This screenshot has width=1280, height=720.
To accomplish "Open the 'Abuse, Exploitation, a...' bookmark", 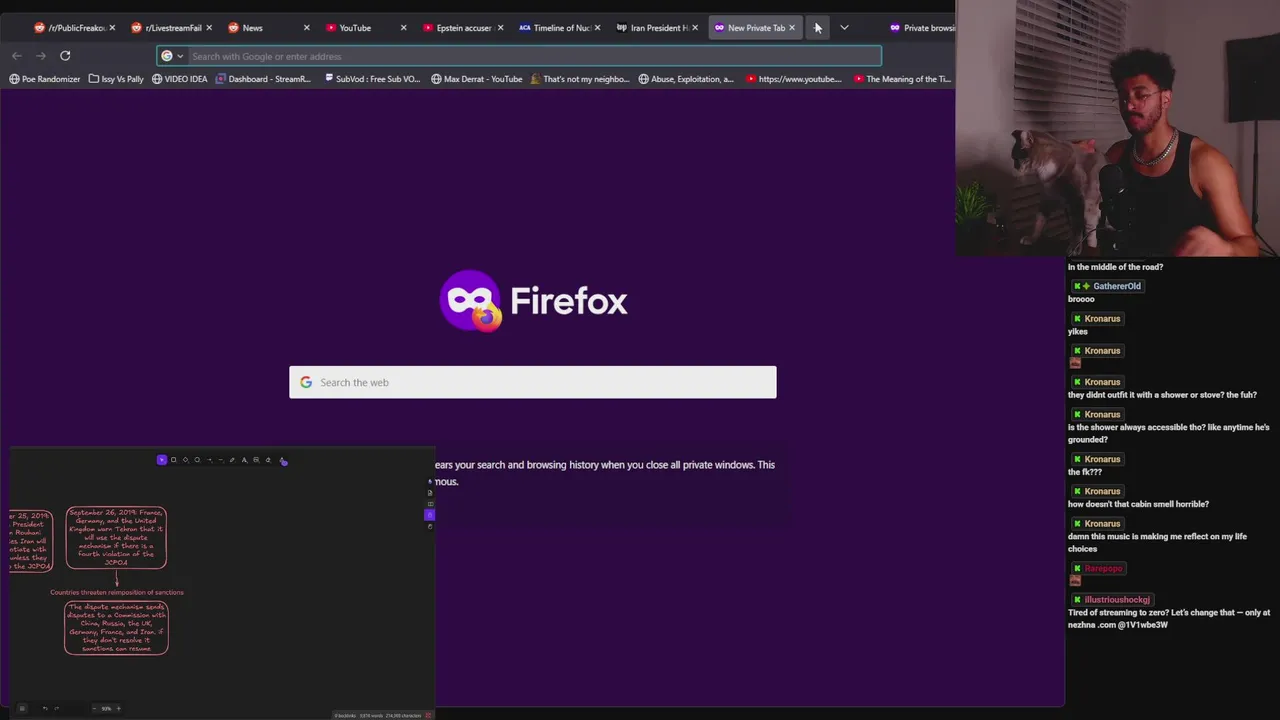I will coord(686,79).
